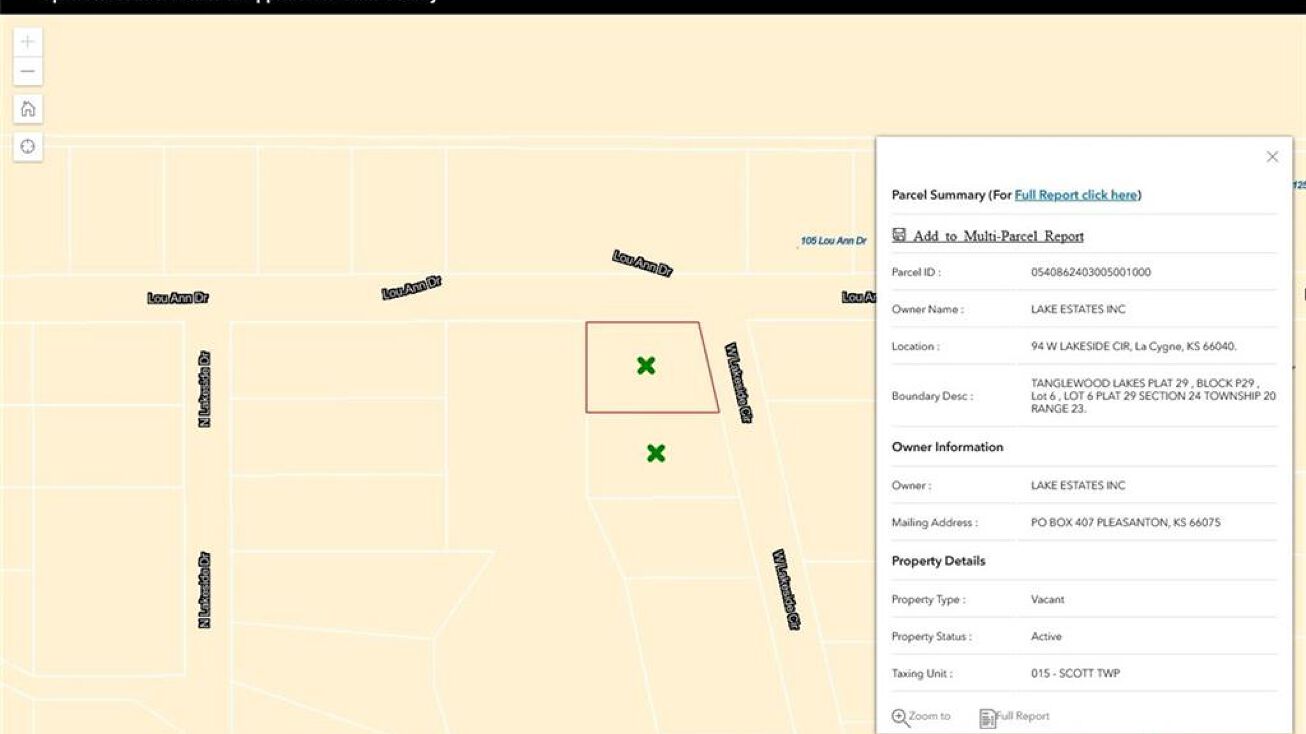The width and height of the screenshot is (1306, 734).
Task: Click Add to Multi-Parcel Report
Action: [988, 236]
